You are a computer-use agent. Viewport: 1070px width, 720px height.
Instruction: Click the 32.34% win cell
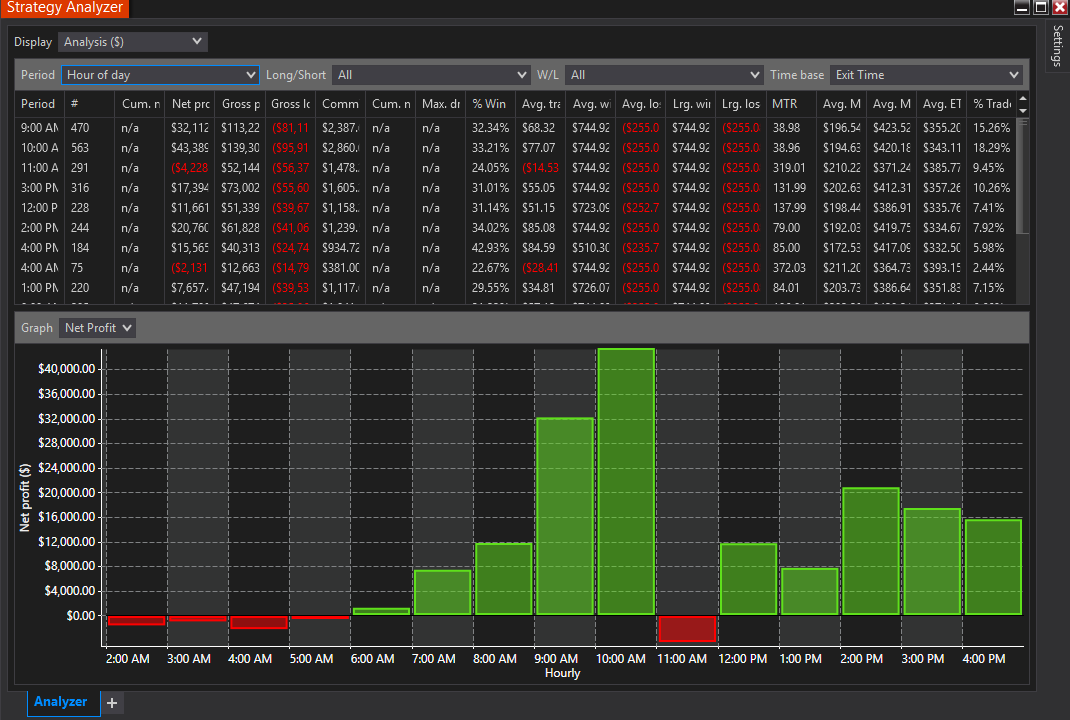[490, 128]
